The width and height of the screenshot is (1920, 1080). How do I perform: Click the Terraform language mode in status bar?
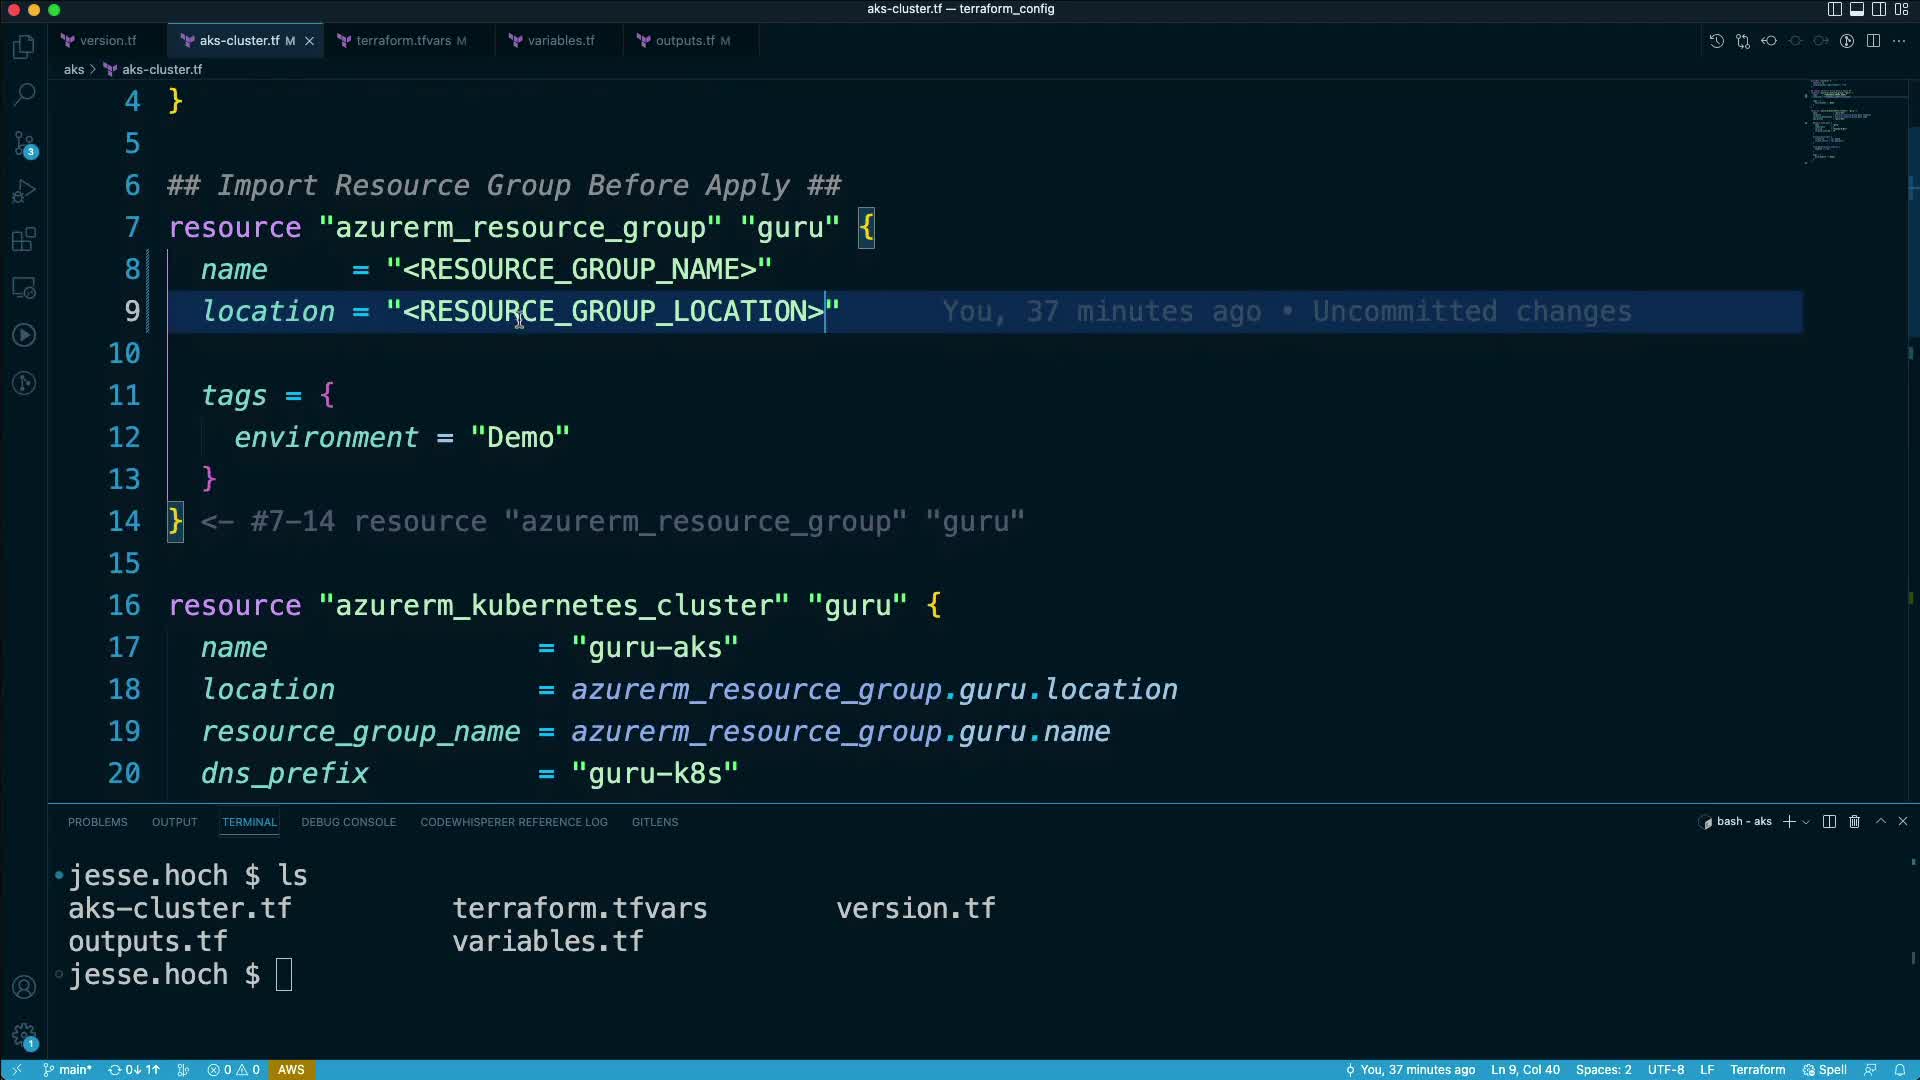(1757, 1069)
